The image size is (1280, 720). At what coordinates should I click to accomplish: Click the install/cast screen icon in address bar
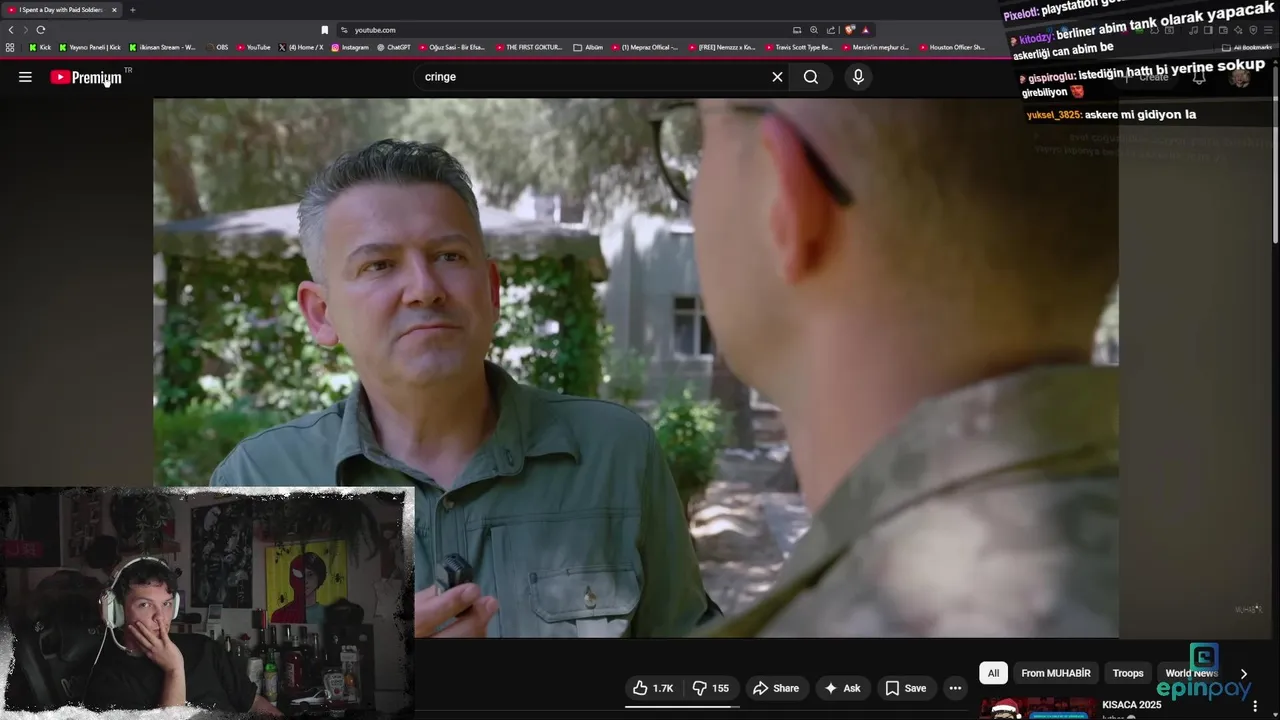[797, 30]
